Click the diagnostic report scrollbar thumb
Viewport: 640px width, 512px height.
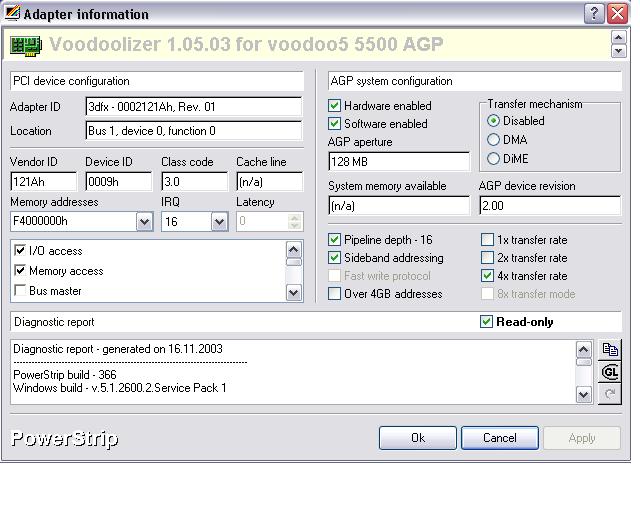pyautogui.click(x=584, y=362)
